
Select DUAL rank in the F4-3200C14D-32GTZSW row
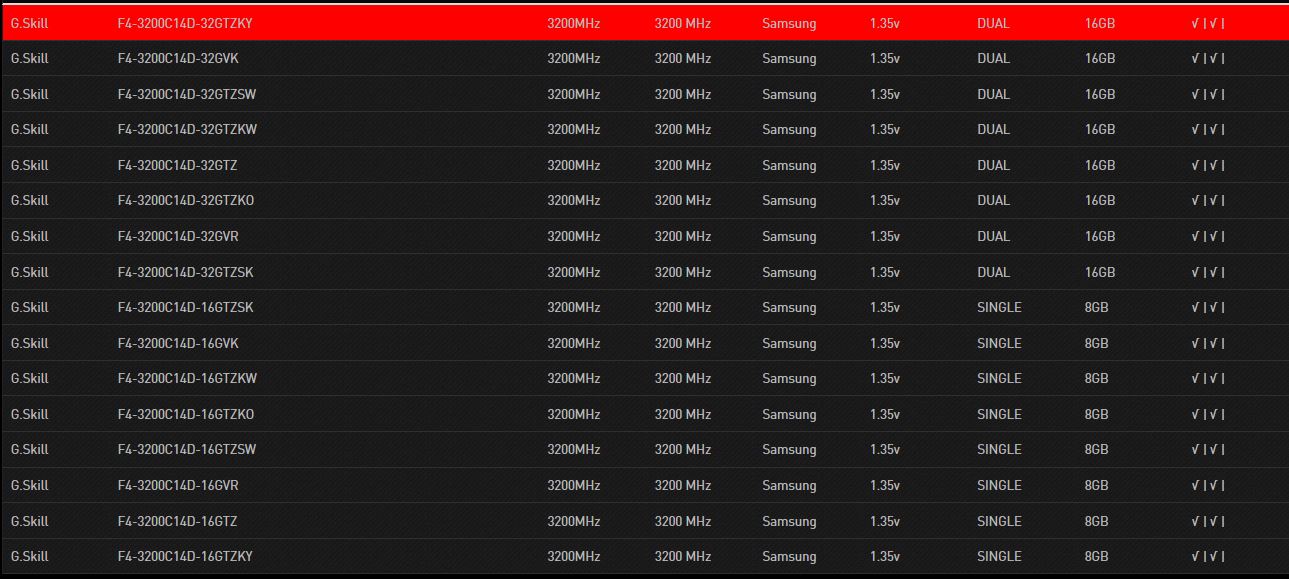(x=994, y=94)
